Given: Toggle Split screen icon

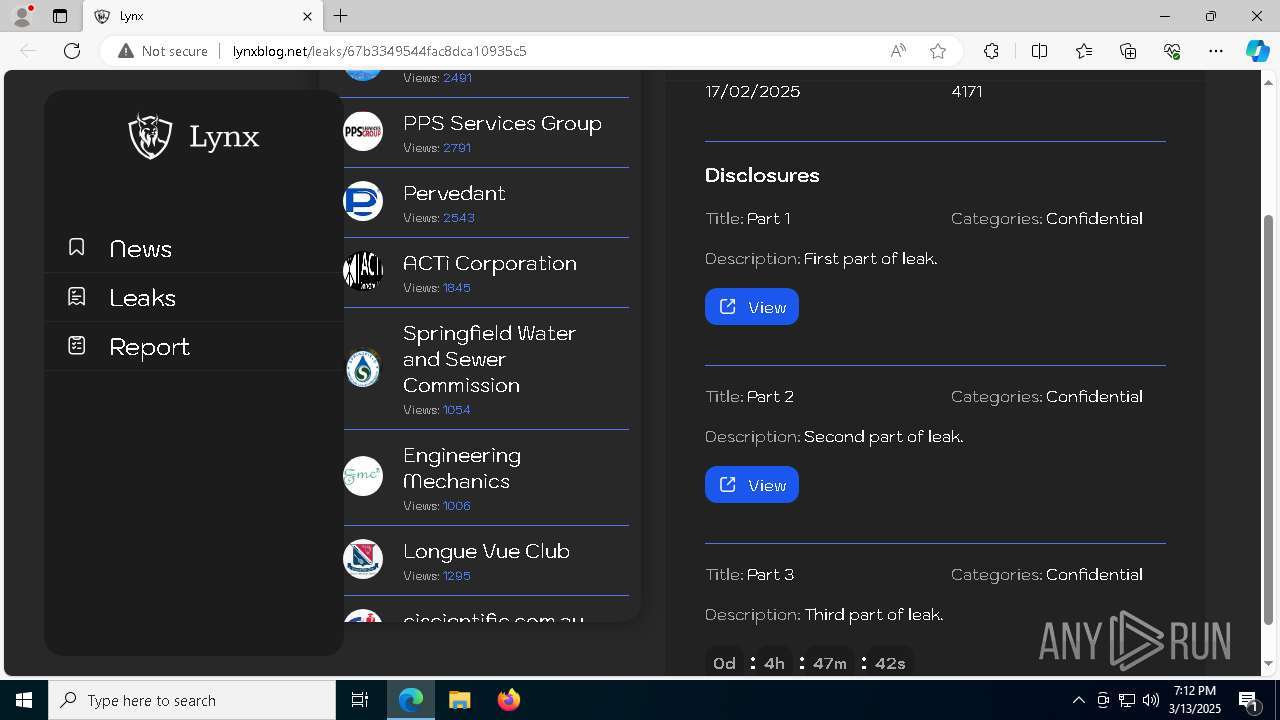Looking at the screenshot, I should click(1039, 51).
